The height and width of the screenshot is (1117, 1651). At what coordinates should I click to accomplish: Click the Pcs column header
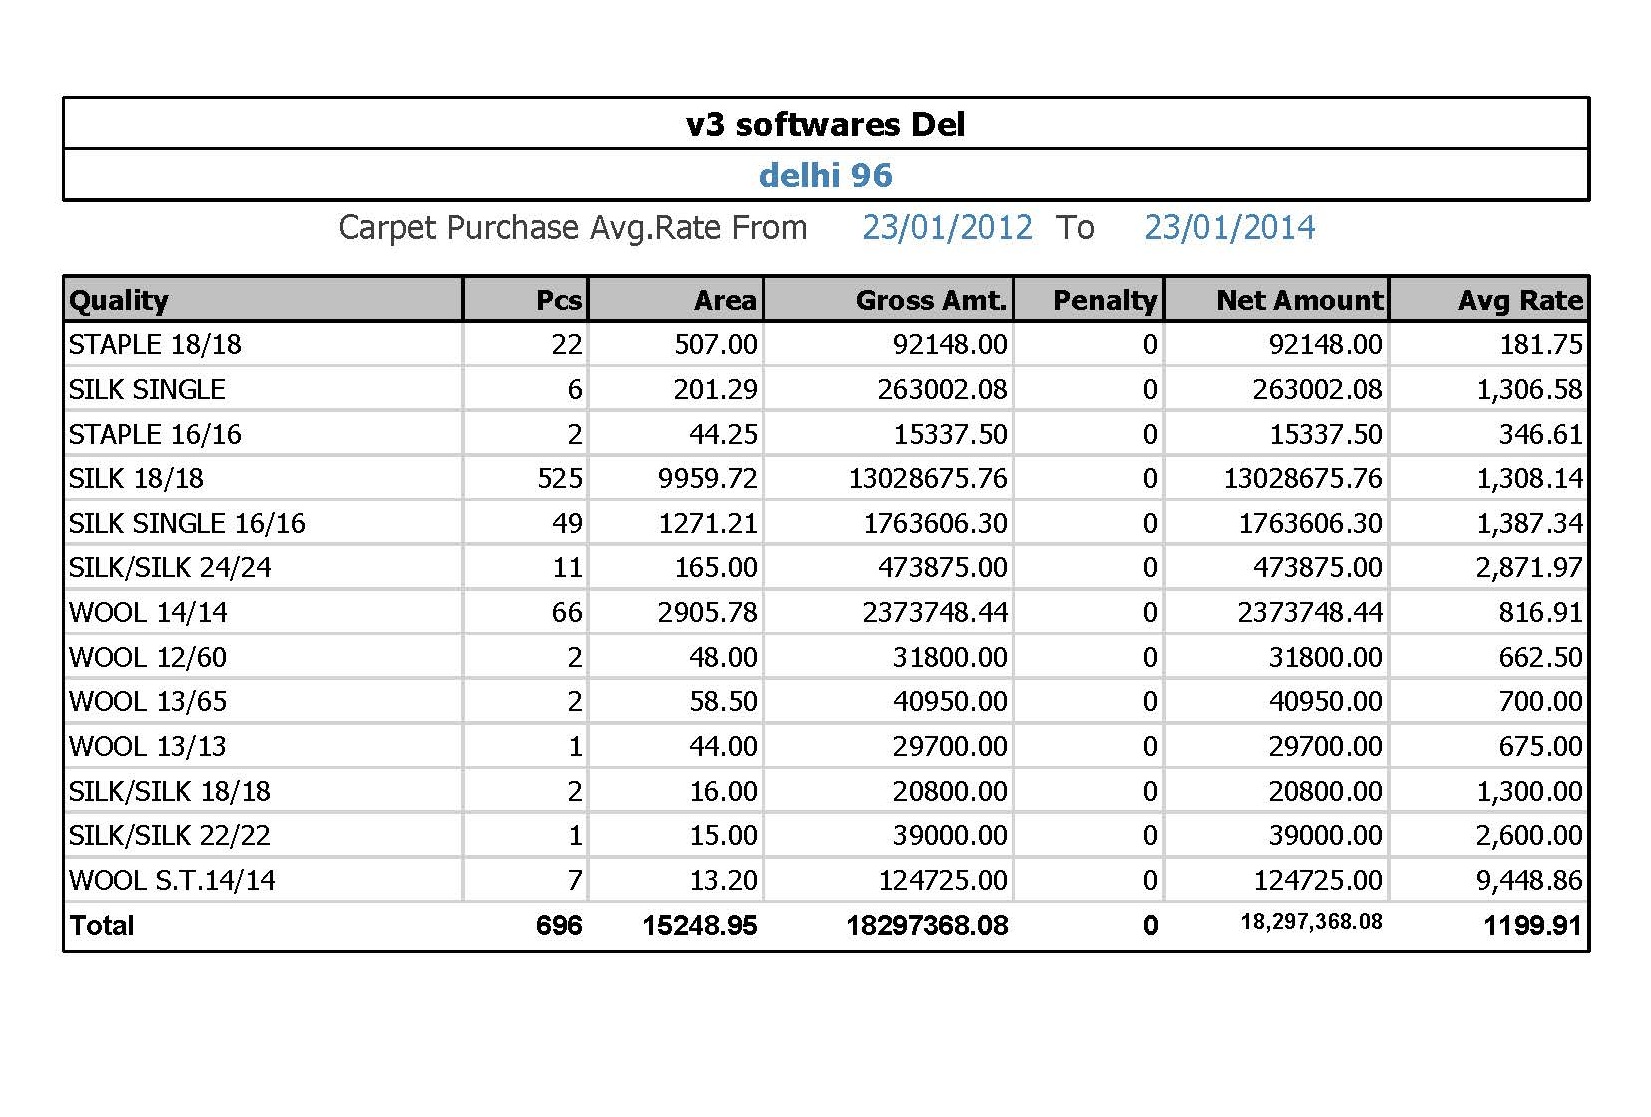[558, 300]
